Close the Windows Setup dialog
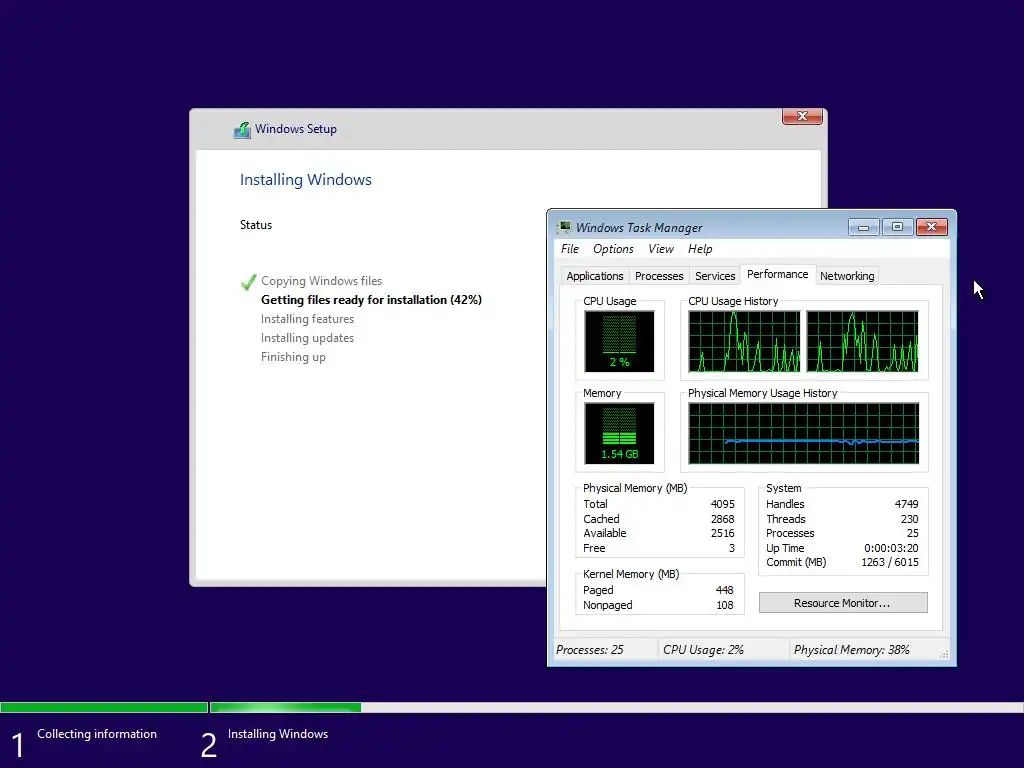The image size is (1024, 768). pos(802,116)
